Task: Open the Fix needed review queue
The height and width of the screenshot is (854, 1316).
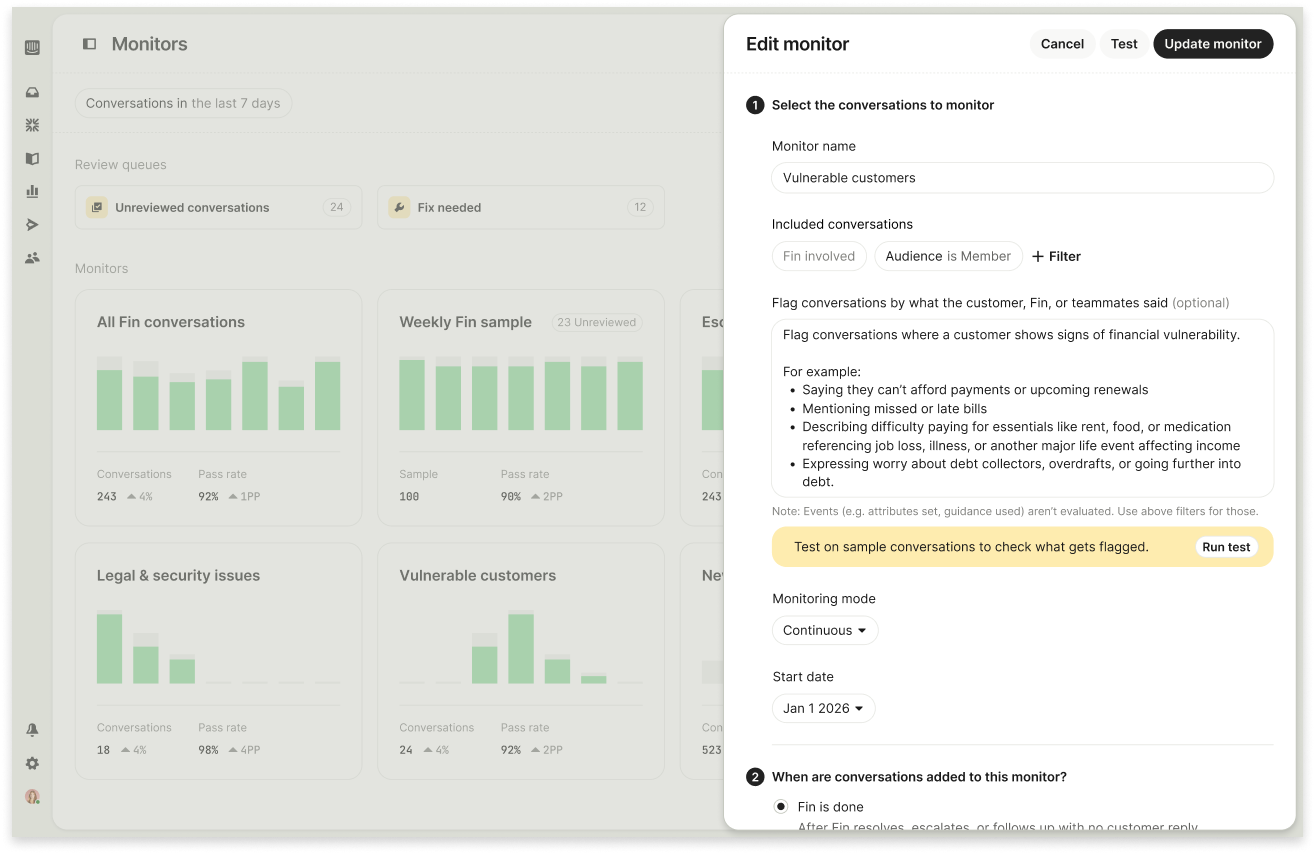Action: click(521, 207)
